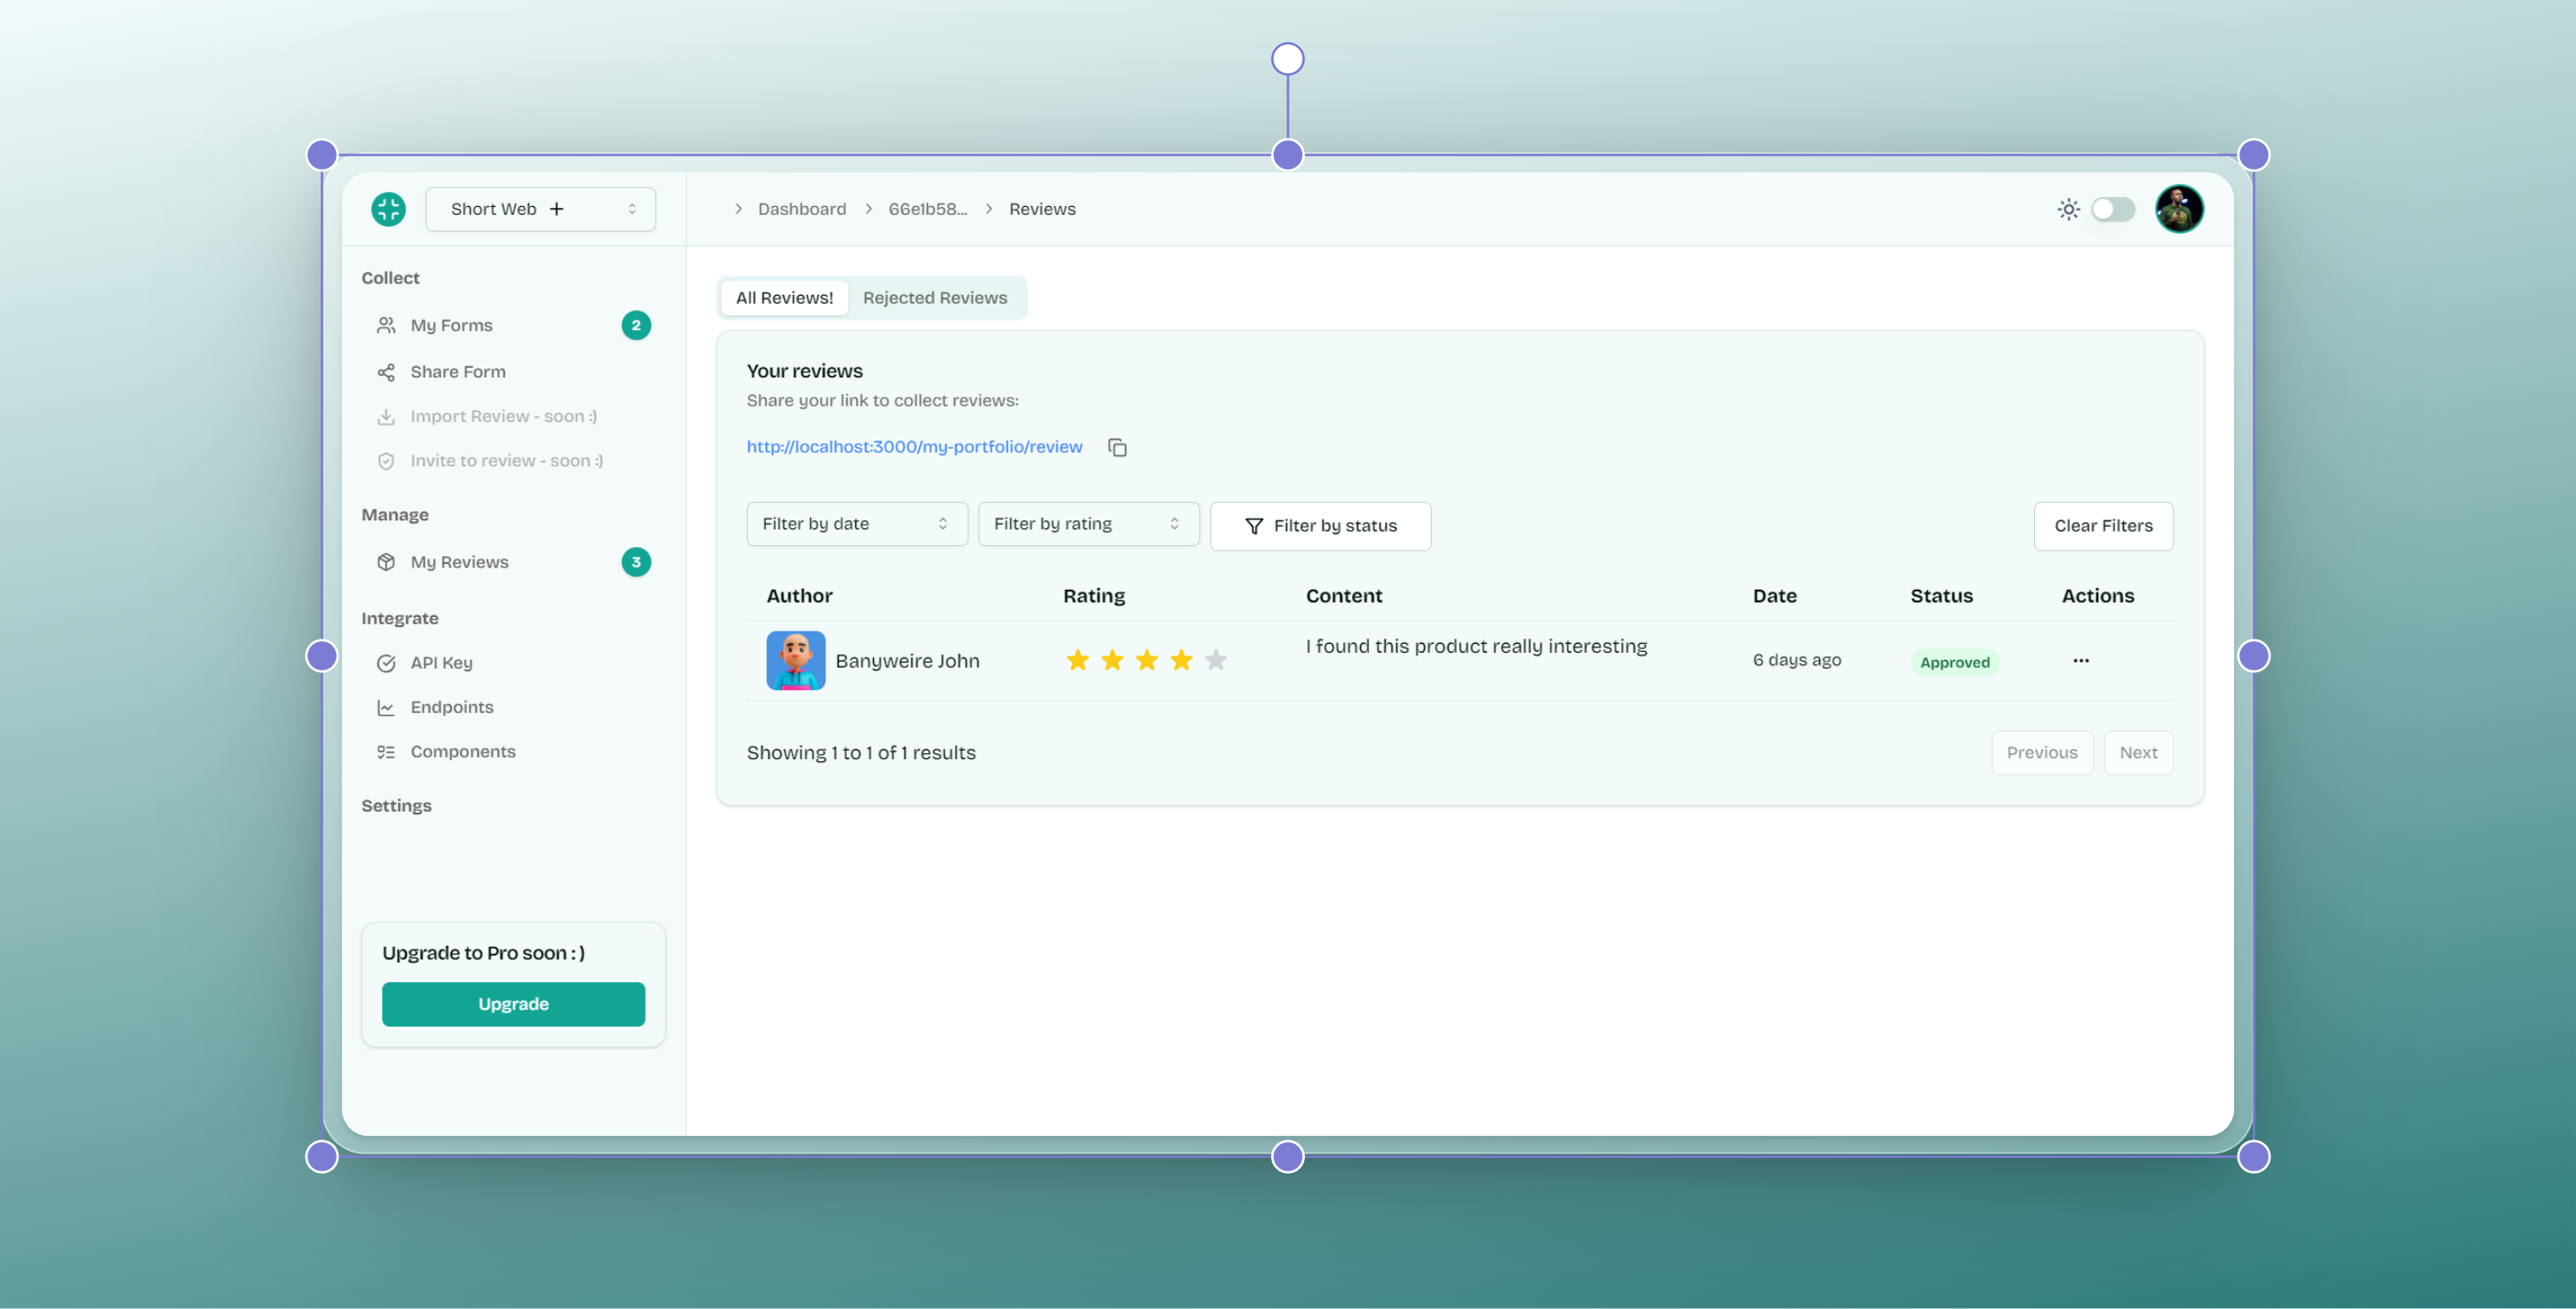Screen dimensions: 2576x1309
Task: Open My Reviews in sidebar
Action: pyautogui.click(x=513, y=562)
